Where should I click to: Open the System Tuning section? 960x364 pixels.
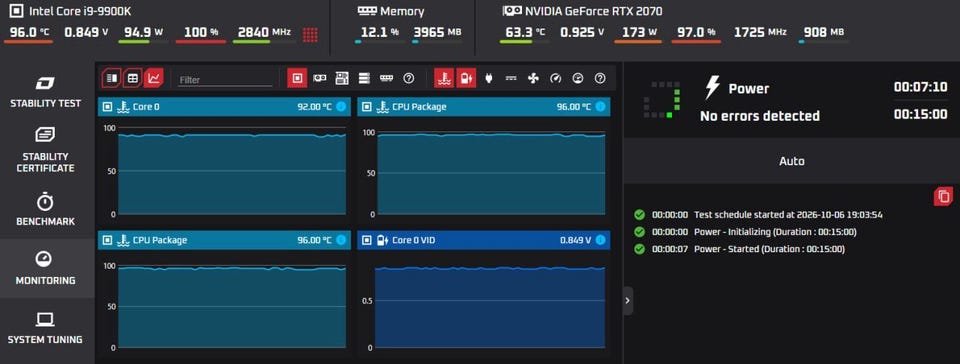pyautogui.click(x=45, y=328)
